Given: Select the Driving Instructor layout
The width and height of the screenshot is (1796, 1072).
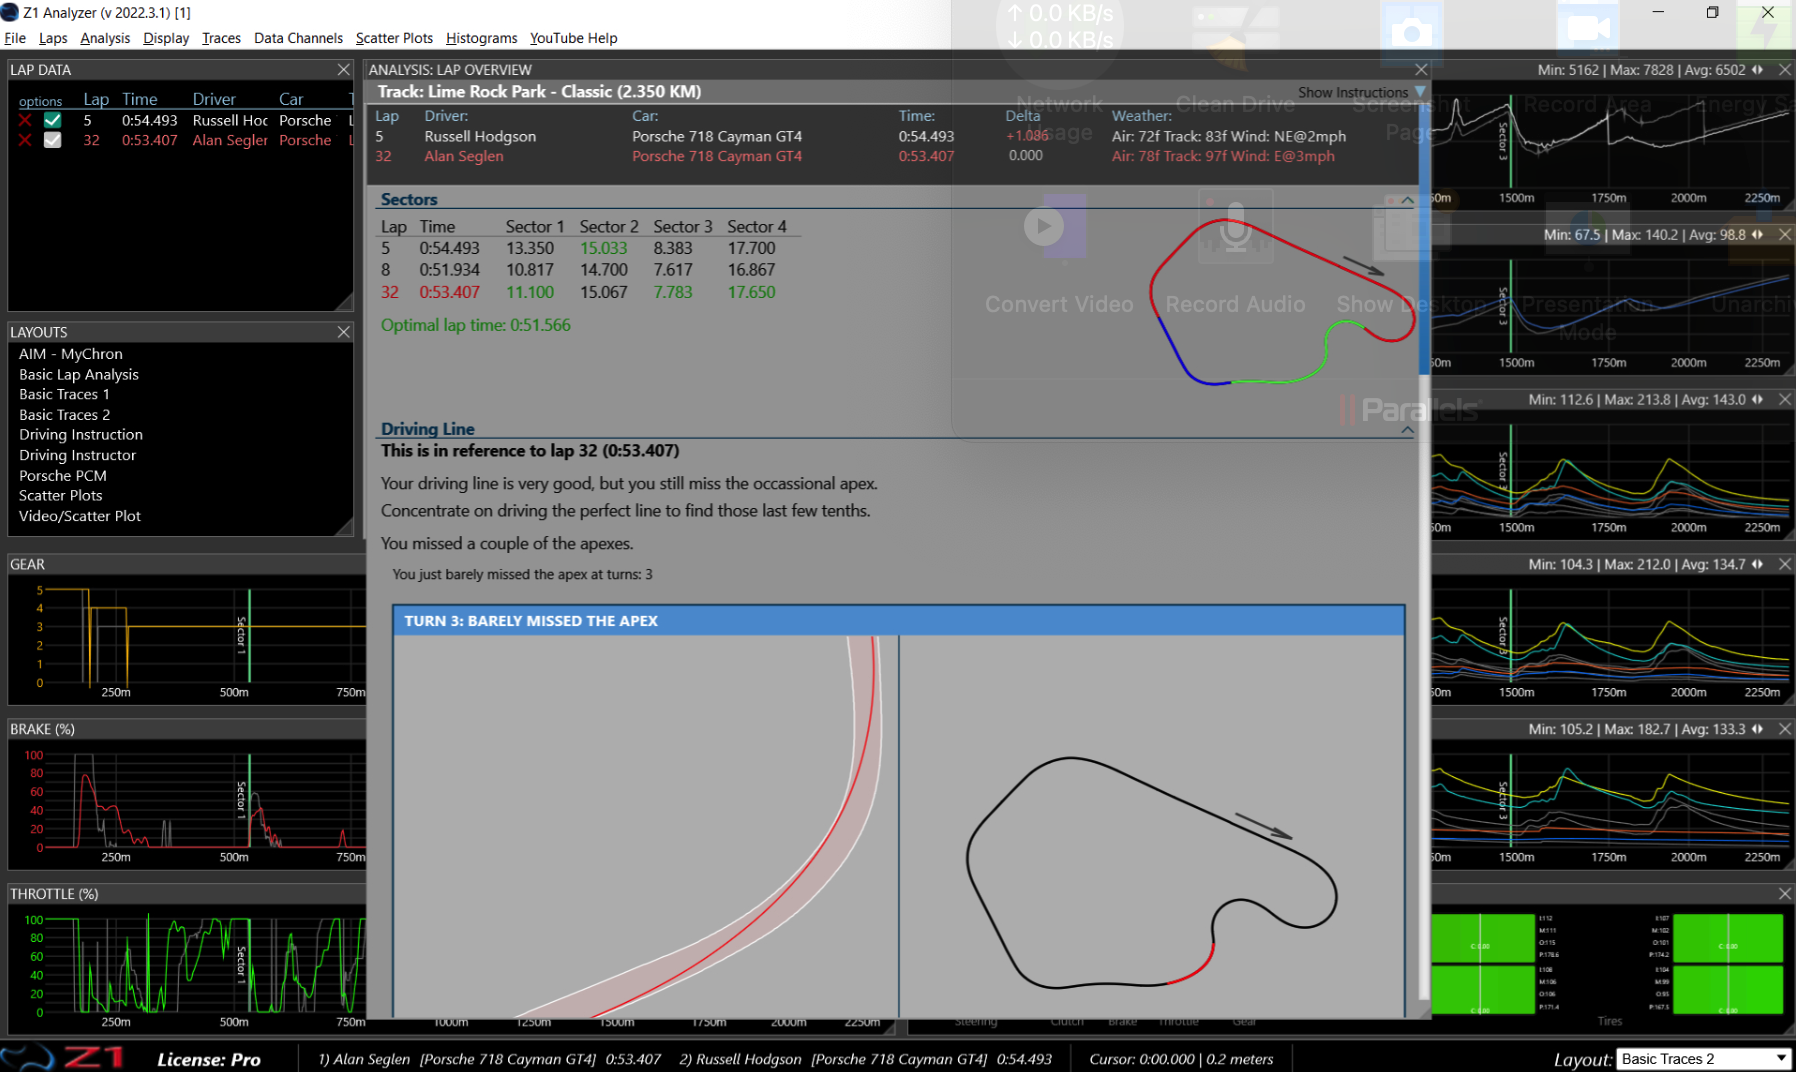Looking at the screenshot, I should (x=77, y=455).
